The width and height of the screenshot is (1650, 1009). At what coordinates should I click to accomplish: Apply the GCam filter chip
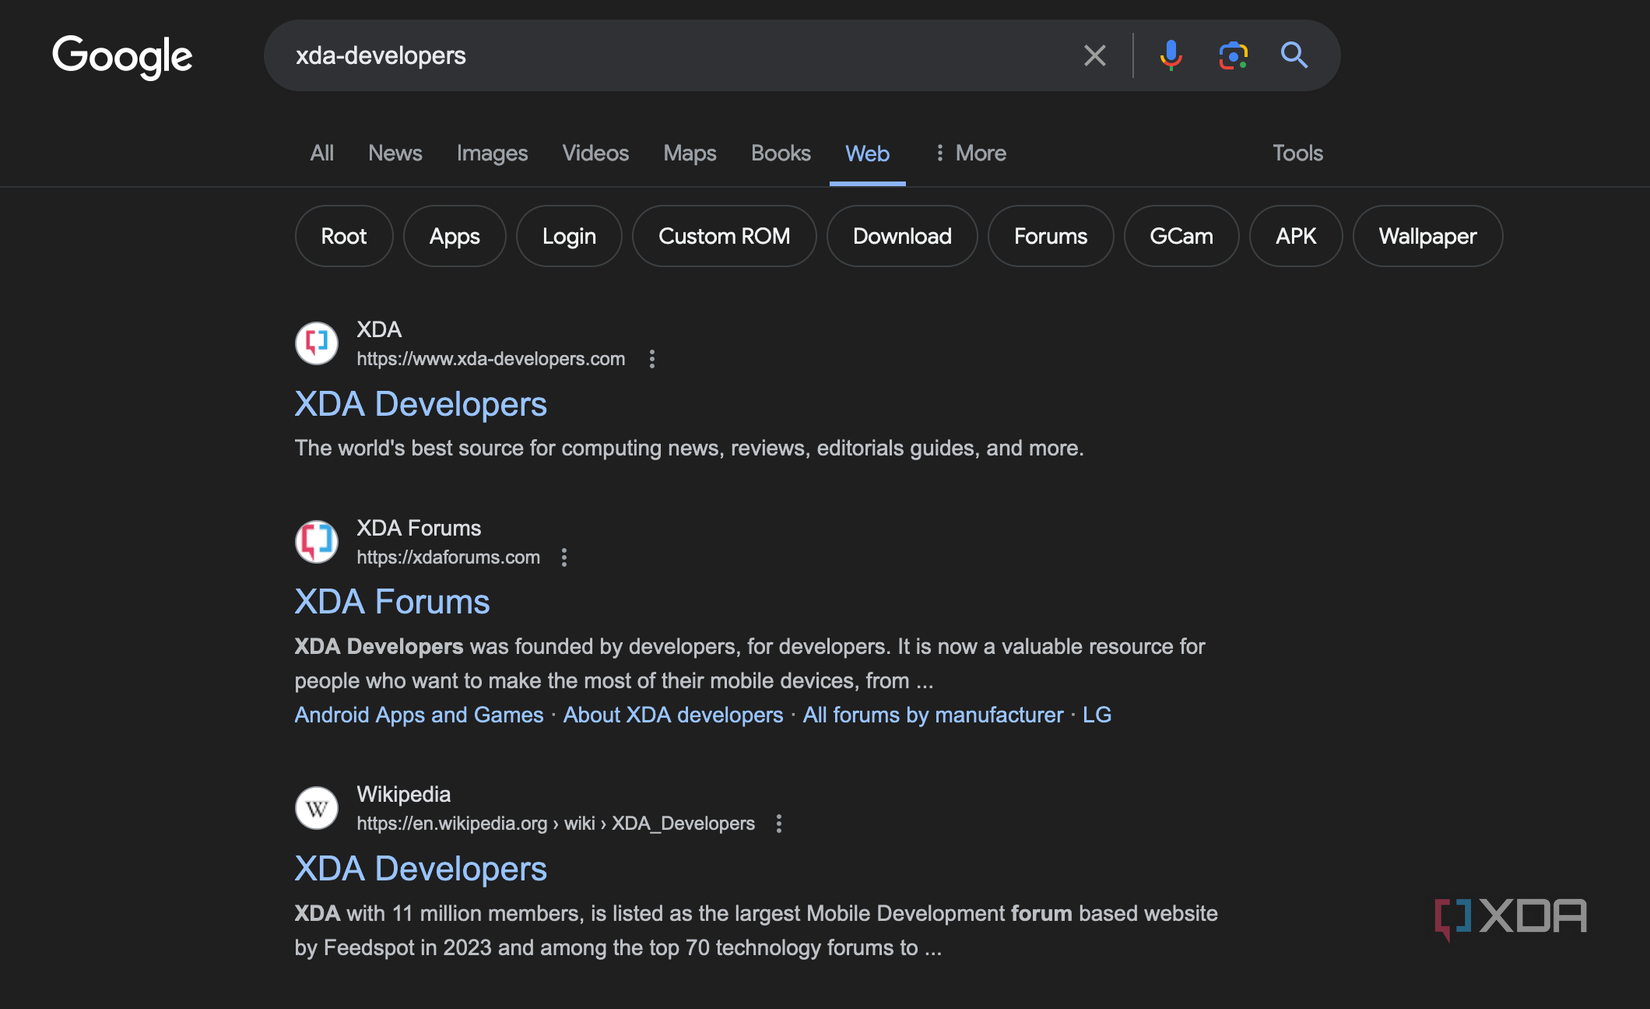pyautogui.click(x=1181, y=236)
